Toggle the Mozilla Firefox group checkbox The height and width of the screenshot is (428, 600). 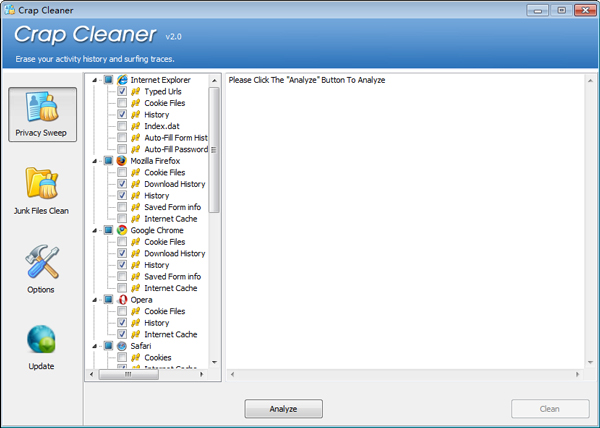coord(108,161)
